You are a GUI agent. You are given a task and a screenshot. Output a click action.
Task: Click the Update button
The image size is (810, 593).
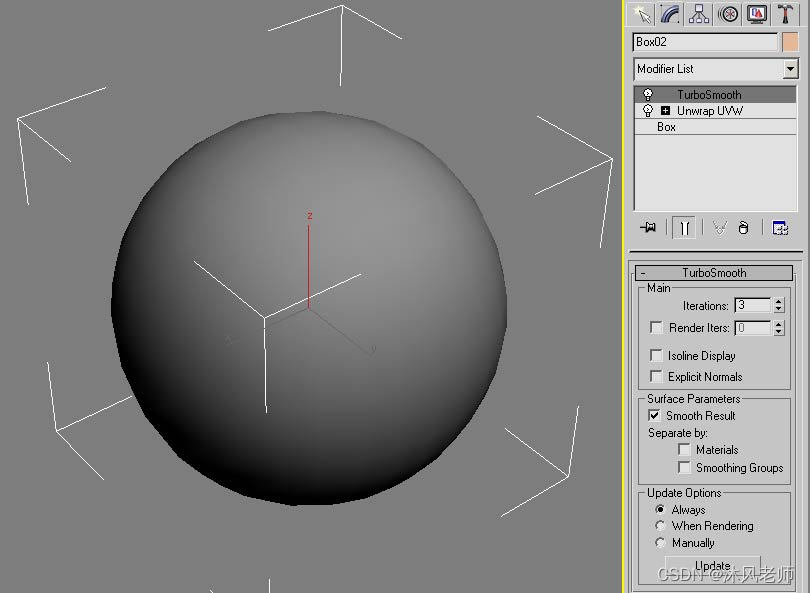coord(712,565)
